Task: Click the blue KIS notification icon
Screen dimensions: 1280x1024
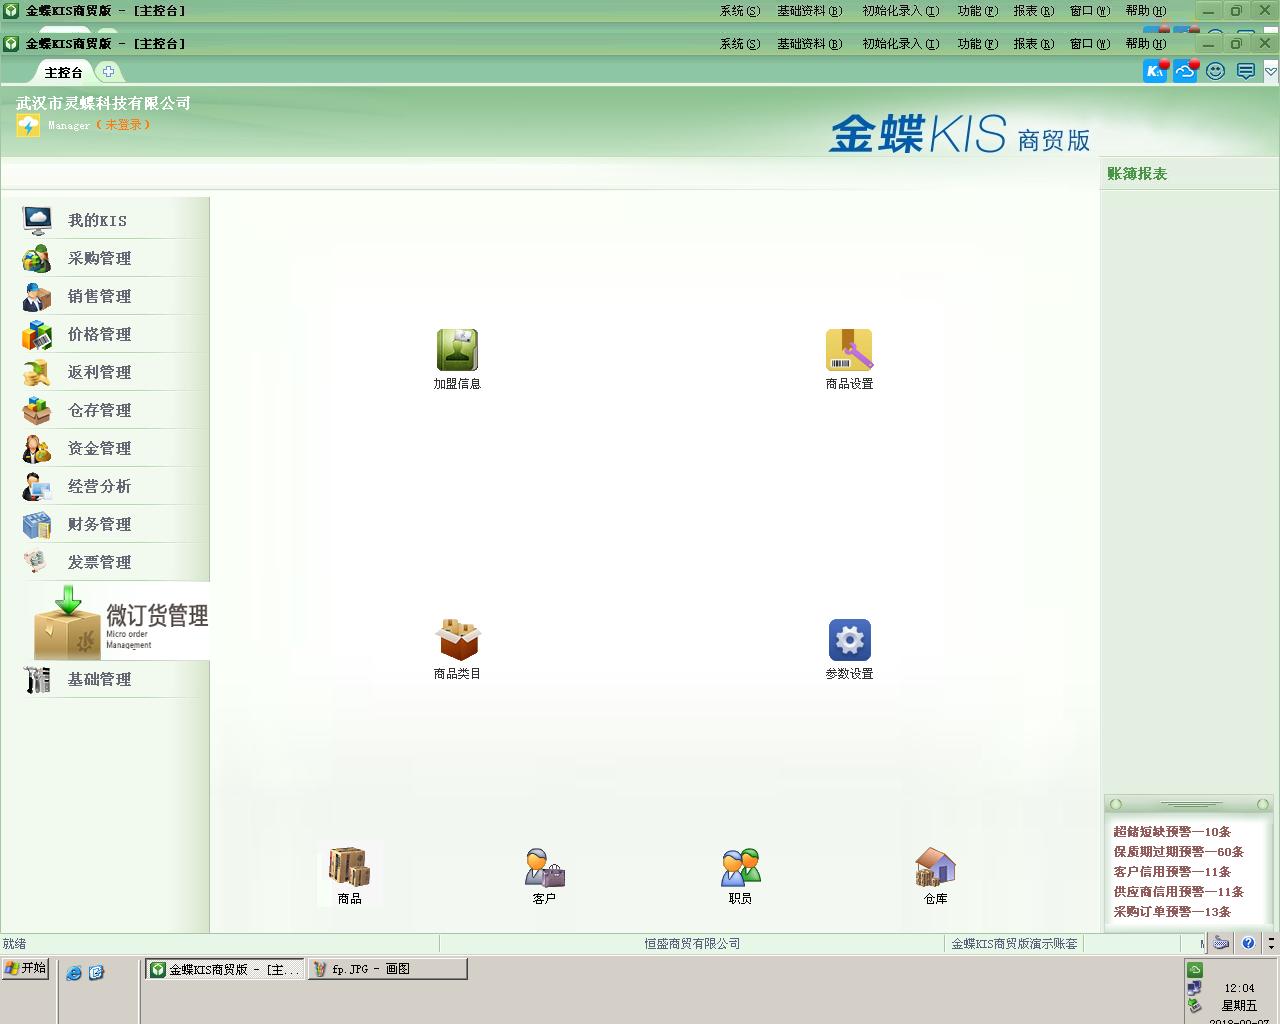Action: 1156,71
